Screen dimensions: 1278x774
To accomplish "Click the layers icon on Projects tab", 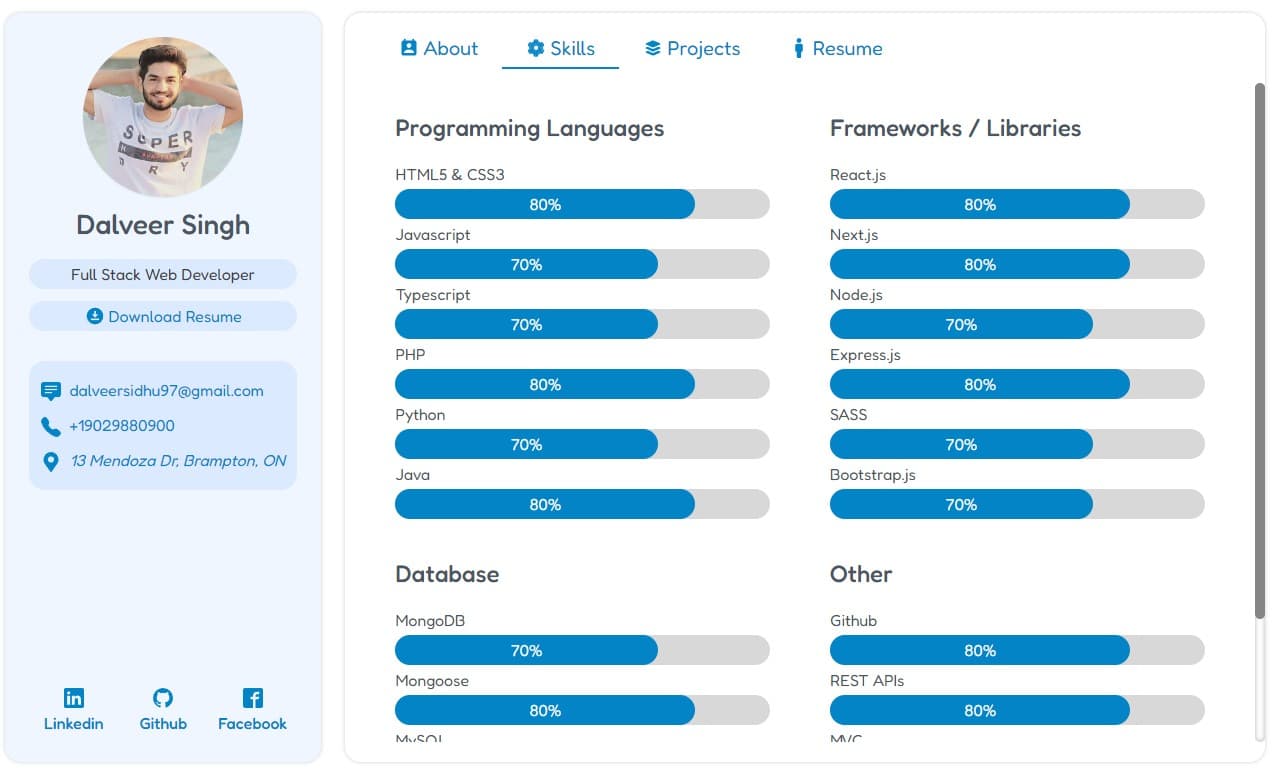I will (653, 48).
